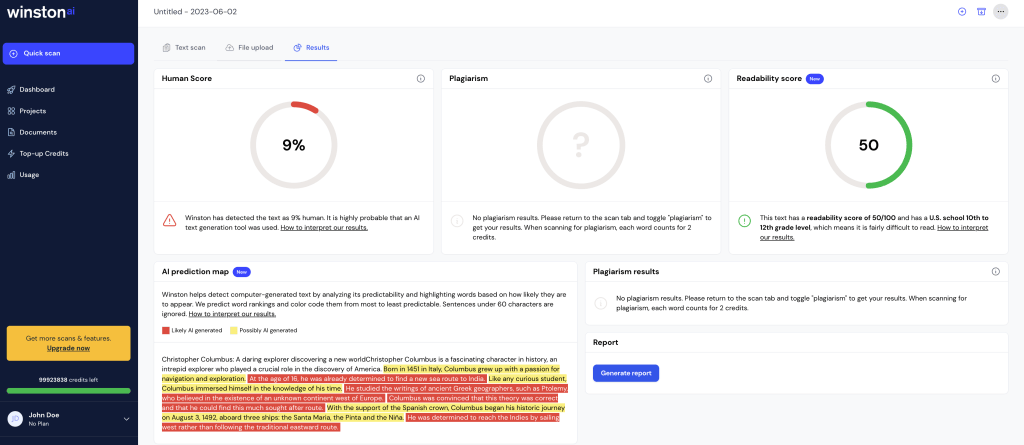The width and height of the screenshot is (1024, 445).
Task: Click the Quick scan button
Action: [69, 54]
